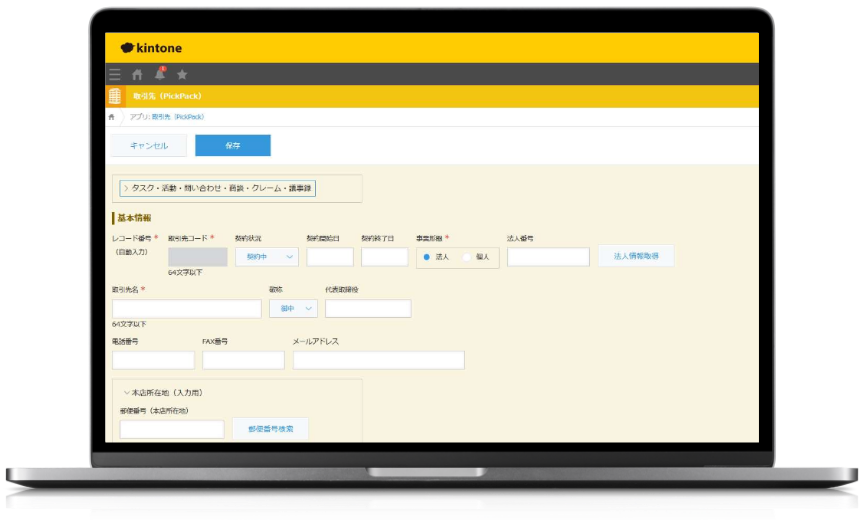Open the 敬称 dropdown
The image size is (860, 520).
[x=293, y=308]
